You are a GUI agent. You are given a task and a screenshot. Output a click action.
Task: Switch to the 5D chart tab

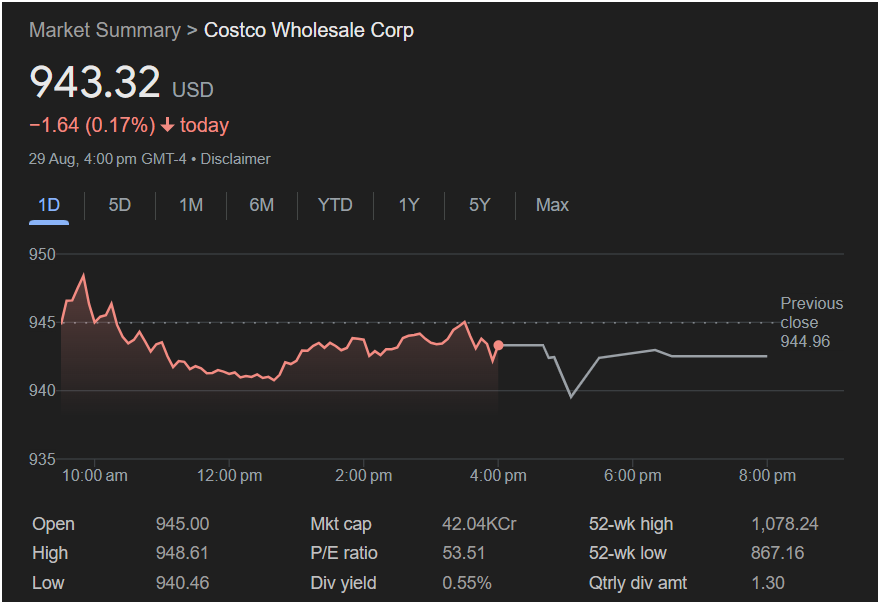pyautogui.click(x=119, y=205)
